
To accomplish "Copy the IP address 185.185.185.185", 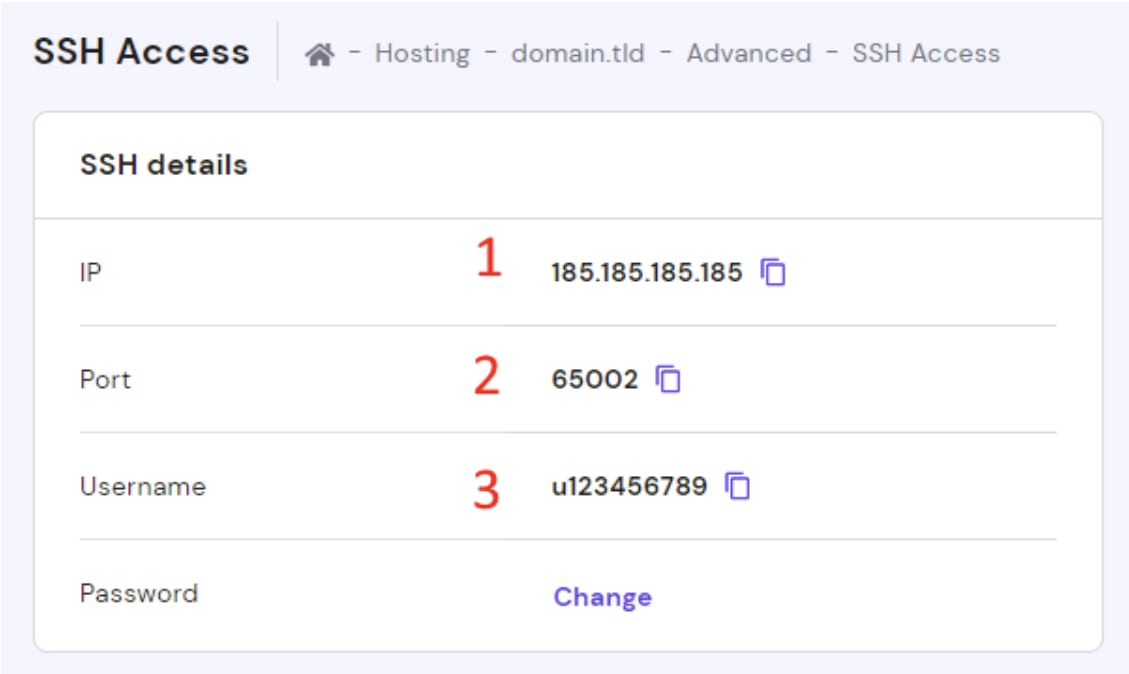I will (x=774, y=272).
